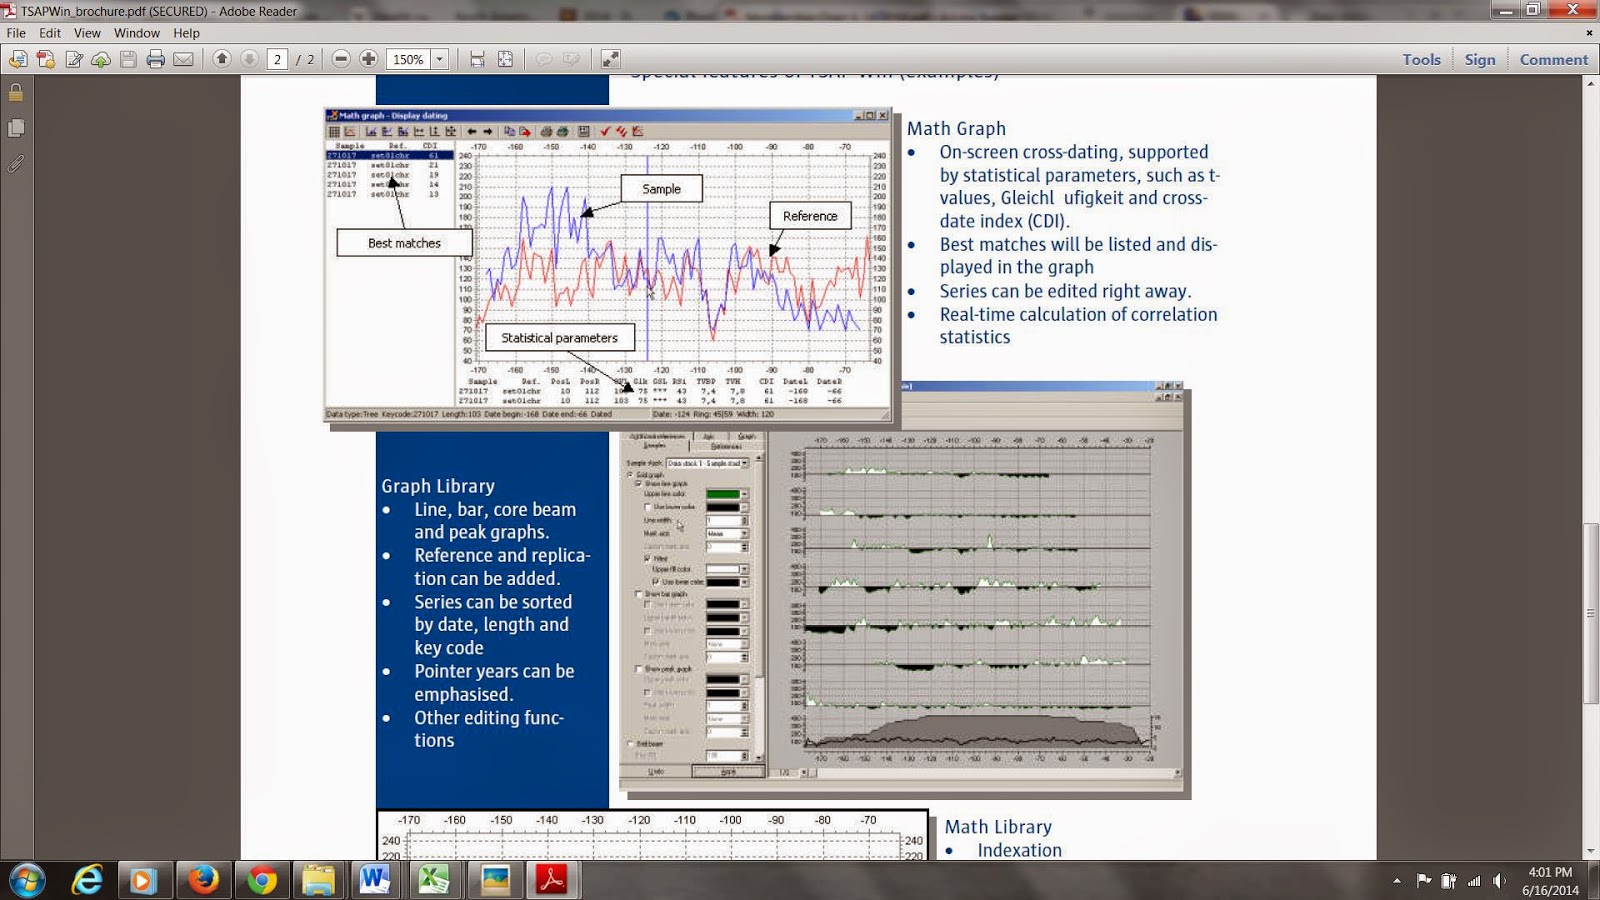Open the Window menu
The height and width of the screenshot is (900, 1600).
(x=137, y=33)
